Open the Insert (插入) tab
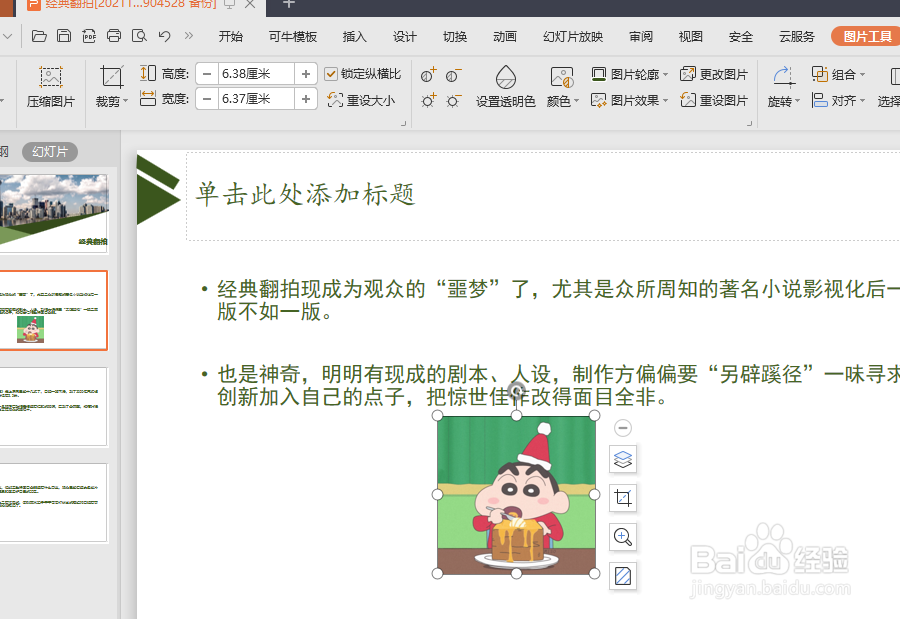 tap(354, 36)
